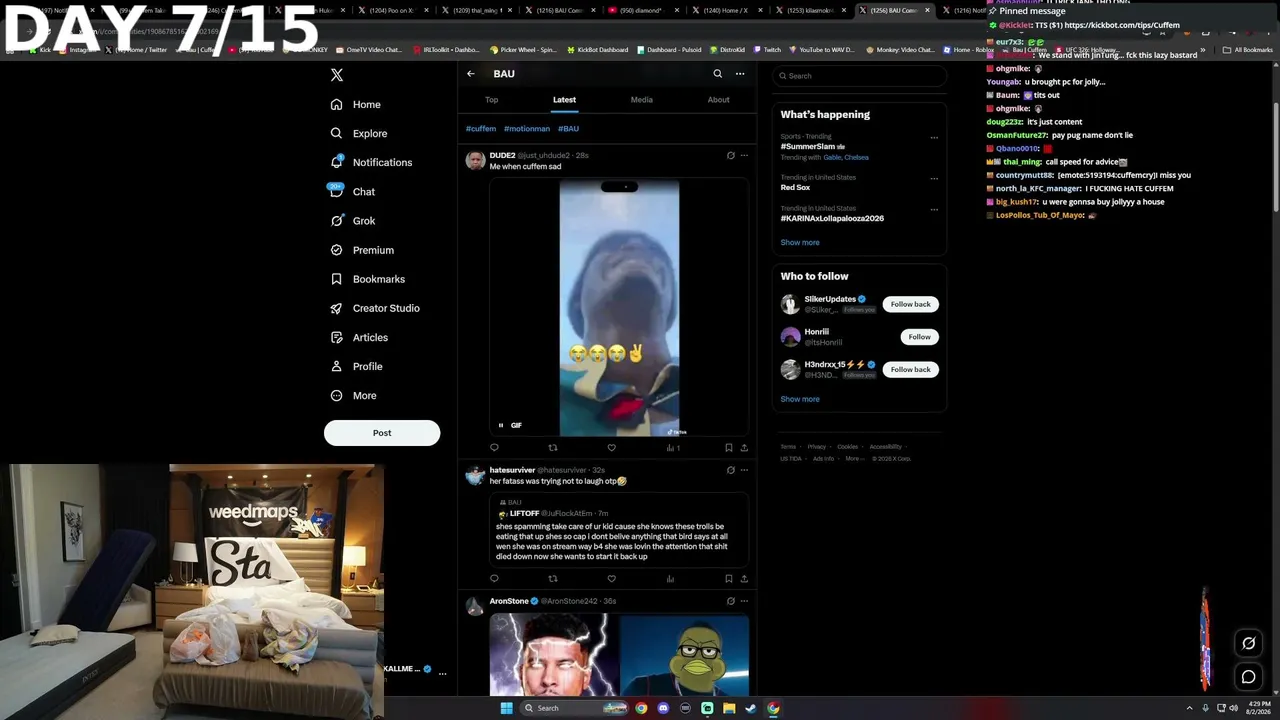Follow back H3ndrxx_15
The width and height of the screenshot is (1280, 720).
tap(910, 370)
